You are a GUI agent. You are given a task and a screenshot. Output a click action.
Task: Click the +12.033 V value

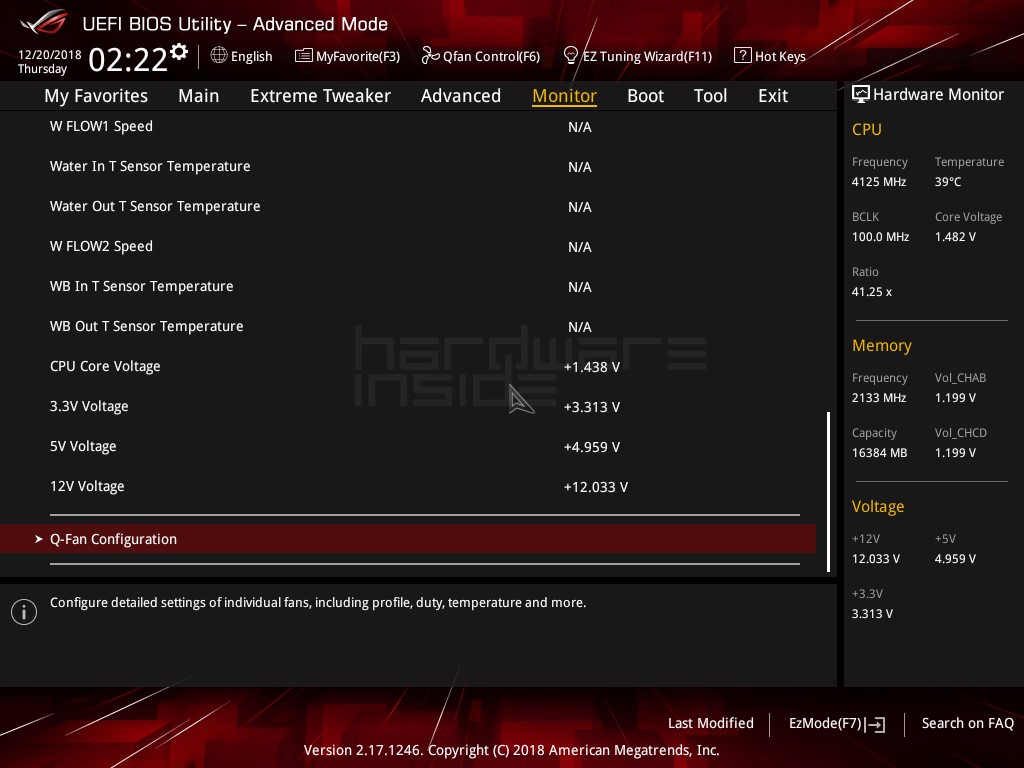pos(596,487)
